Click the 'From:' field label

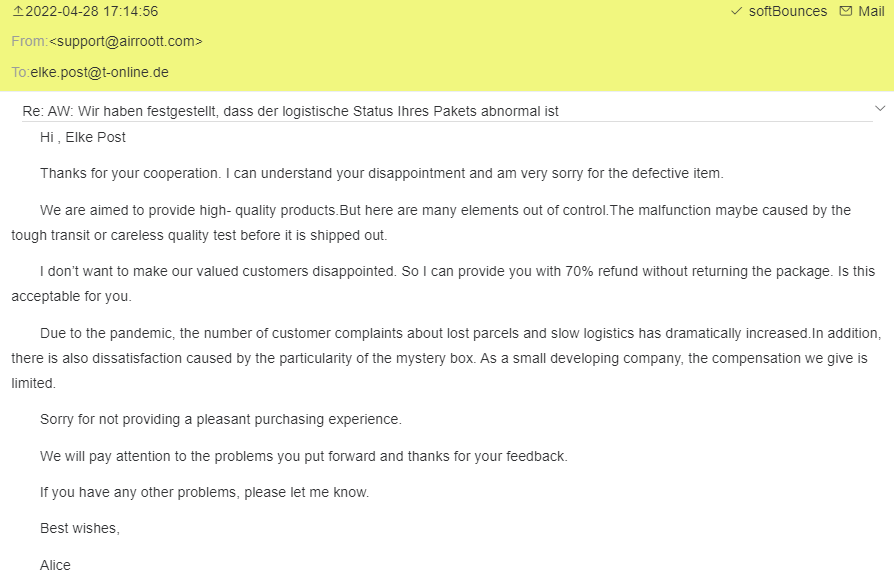pos(29,42)
